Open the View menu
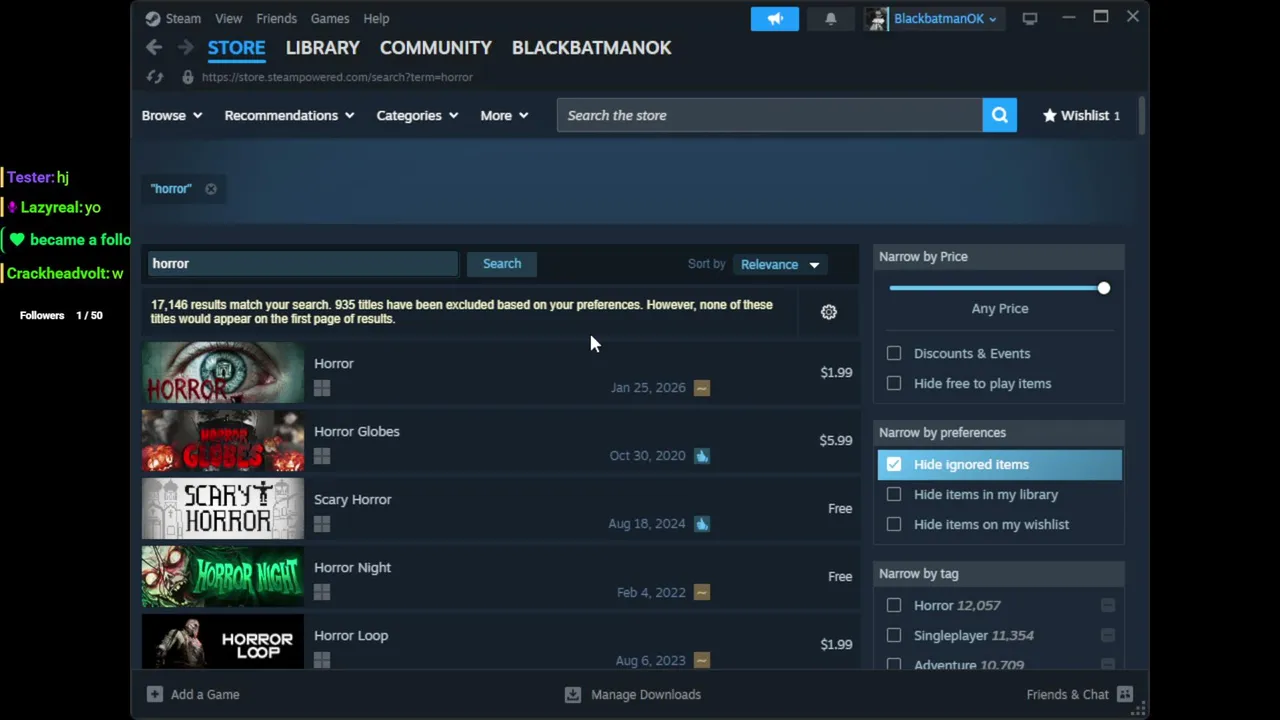The image size is (1280, 720). point(228,18)
